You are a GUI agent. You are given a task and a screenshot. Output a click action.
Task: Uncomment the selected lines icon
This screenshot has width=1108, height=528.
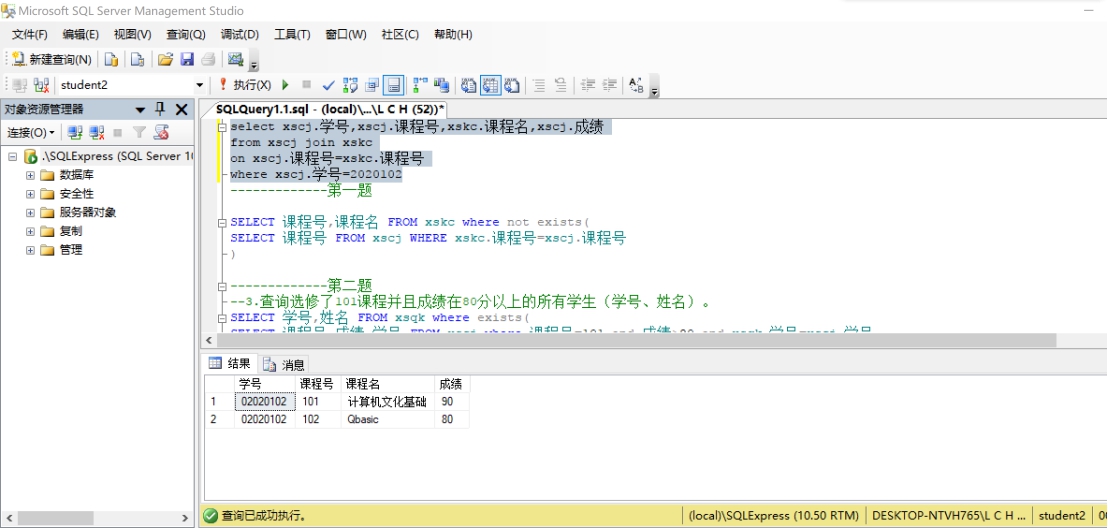[560, 86]
